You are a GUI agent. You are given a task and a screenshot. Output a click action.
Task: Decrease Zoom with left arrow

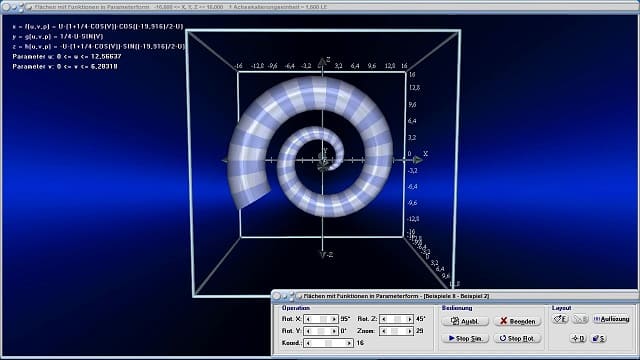383,331
